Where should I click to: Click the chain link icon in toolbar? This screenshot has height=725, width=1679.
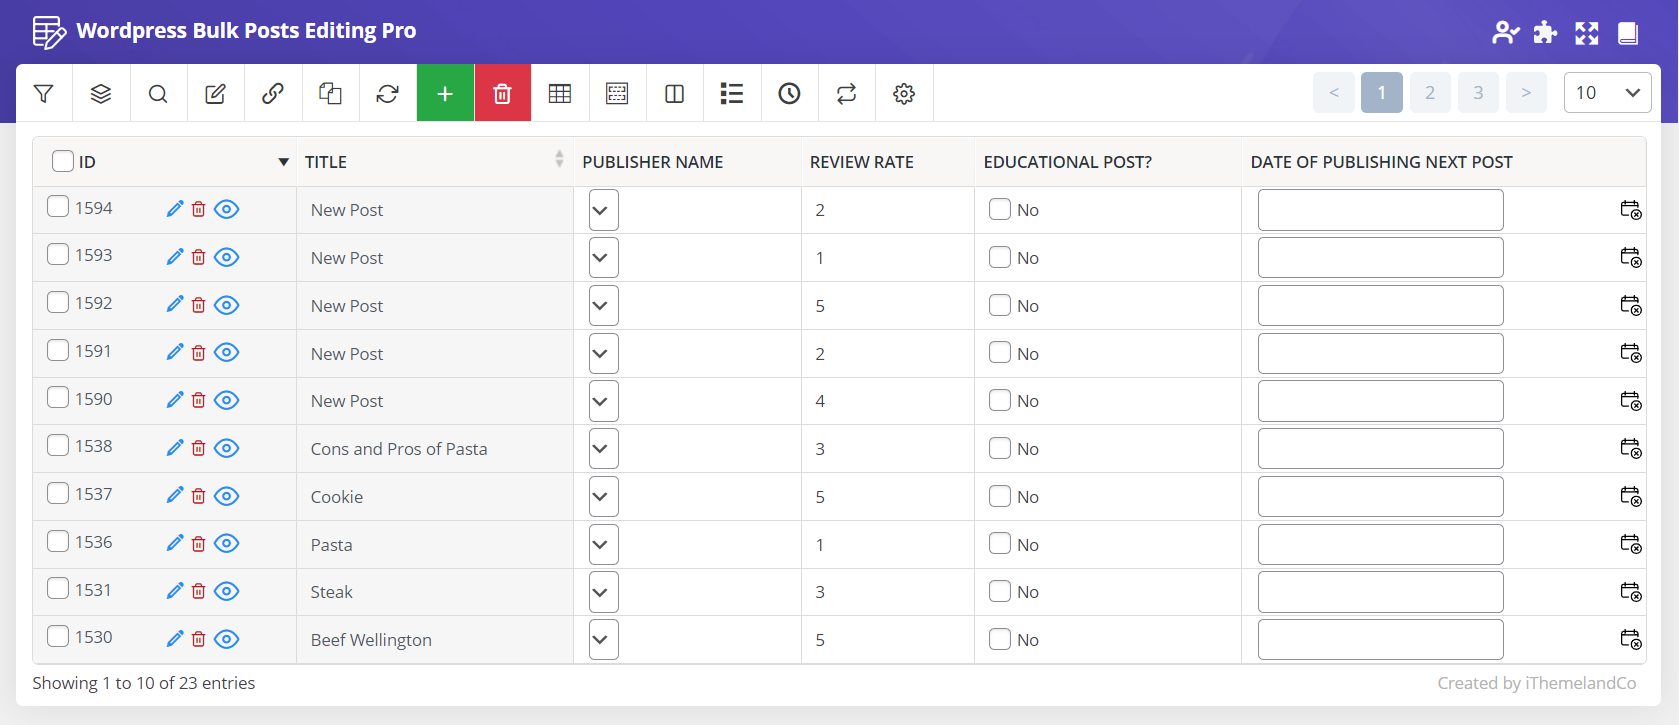272,93
